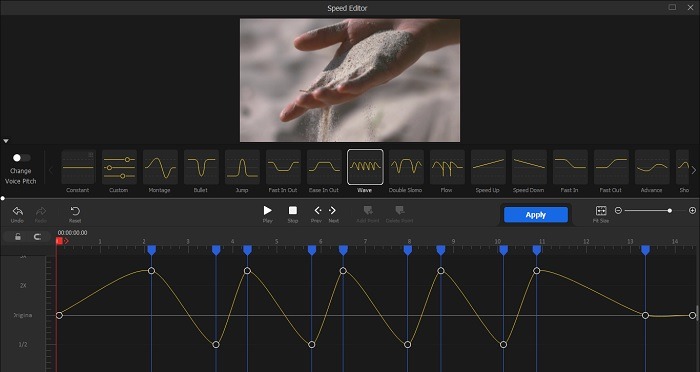Click the Redo icon
The image size is (700, 372).
(41, 211)
